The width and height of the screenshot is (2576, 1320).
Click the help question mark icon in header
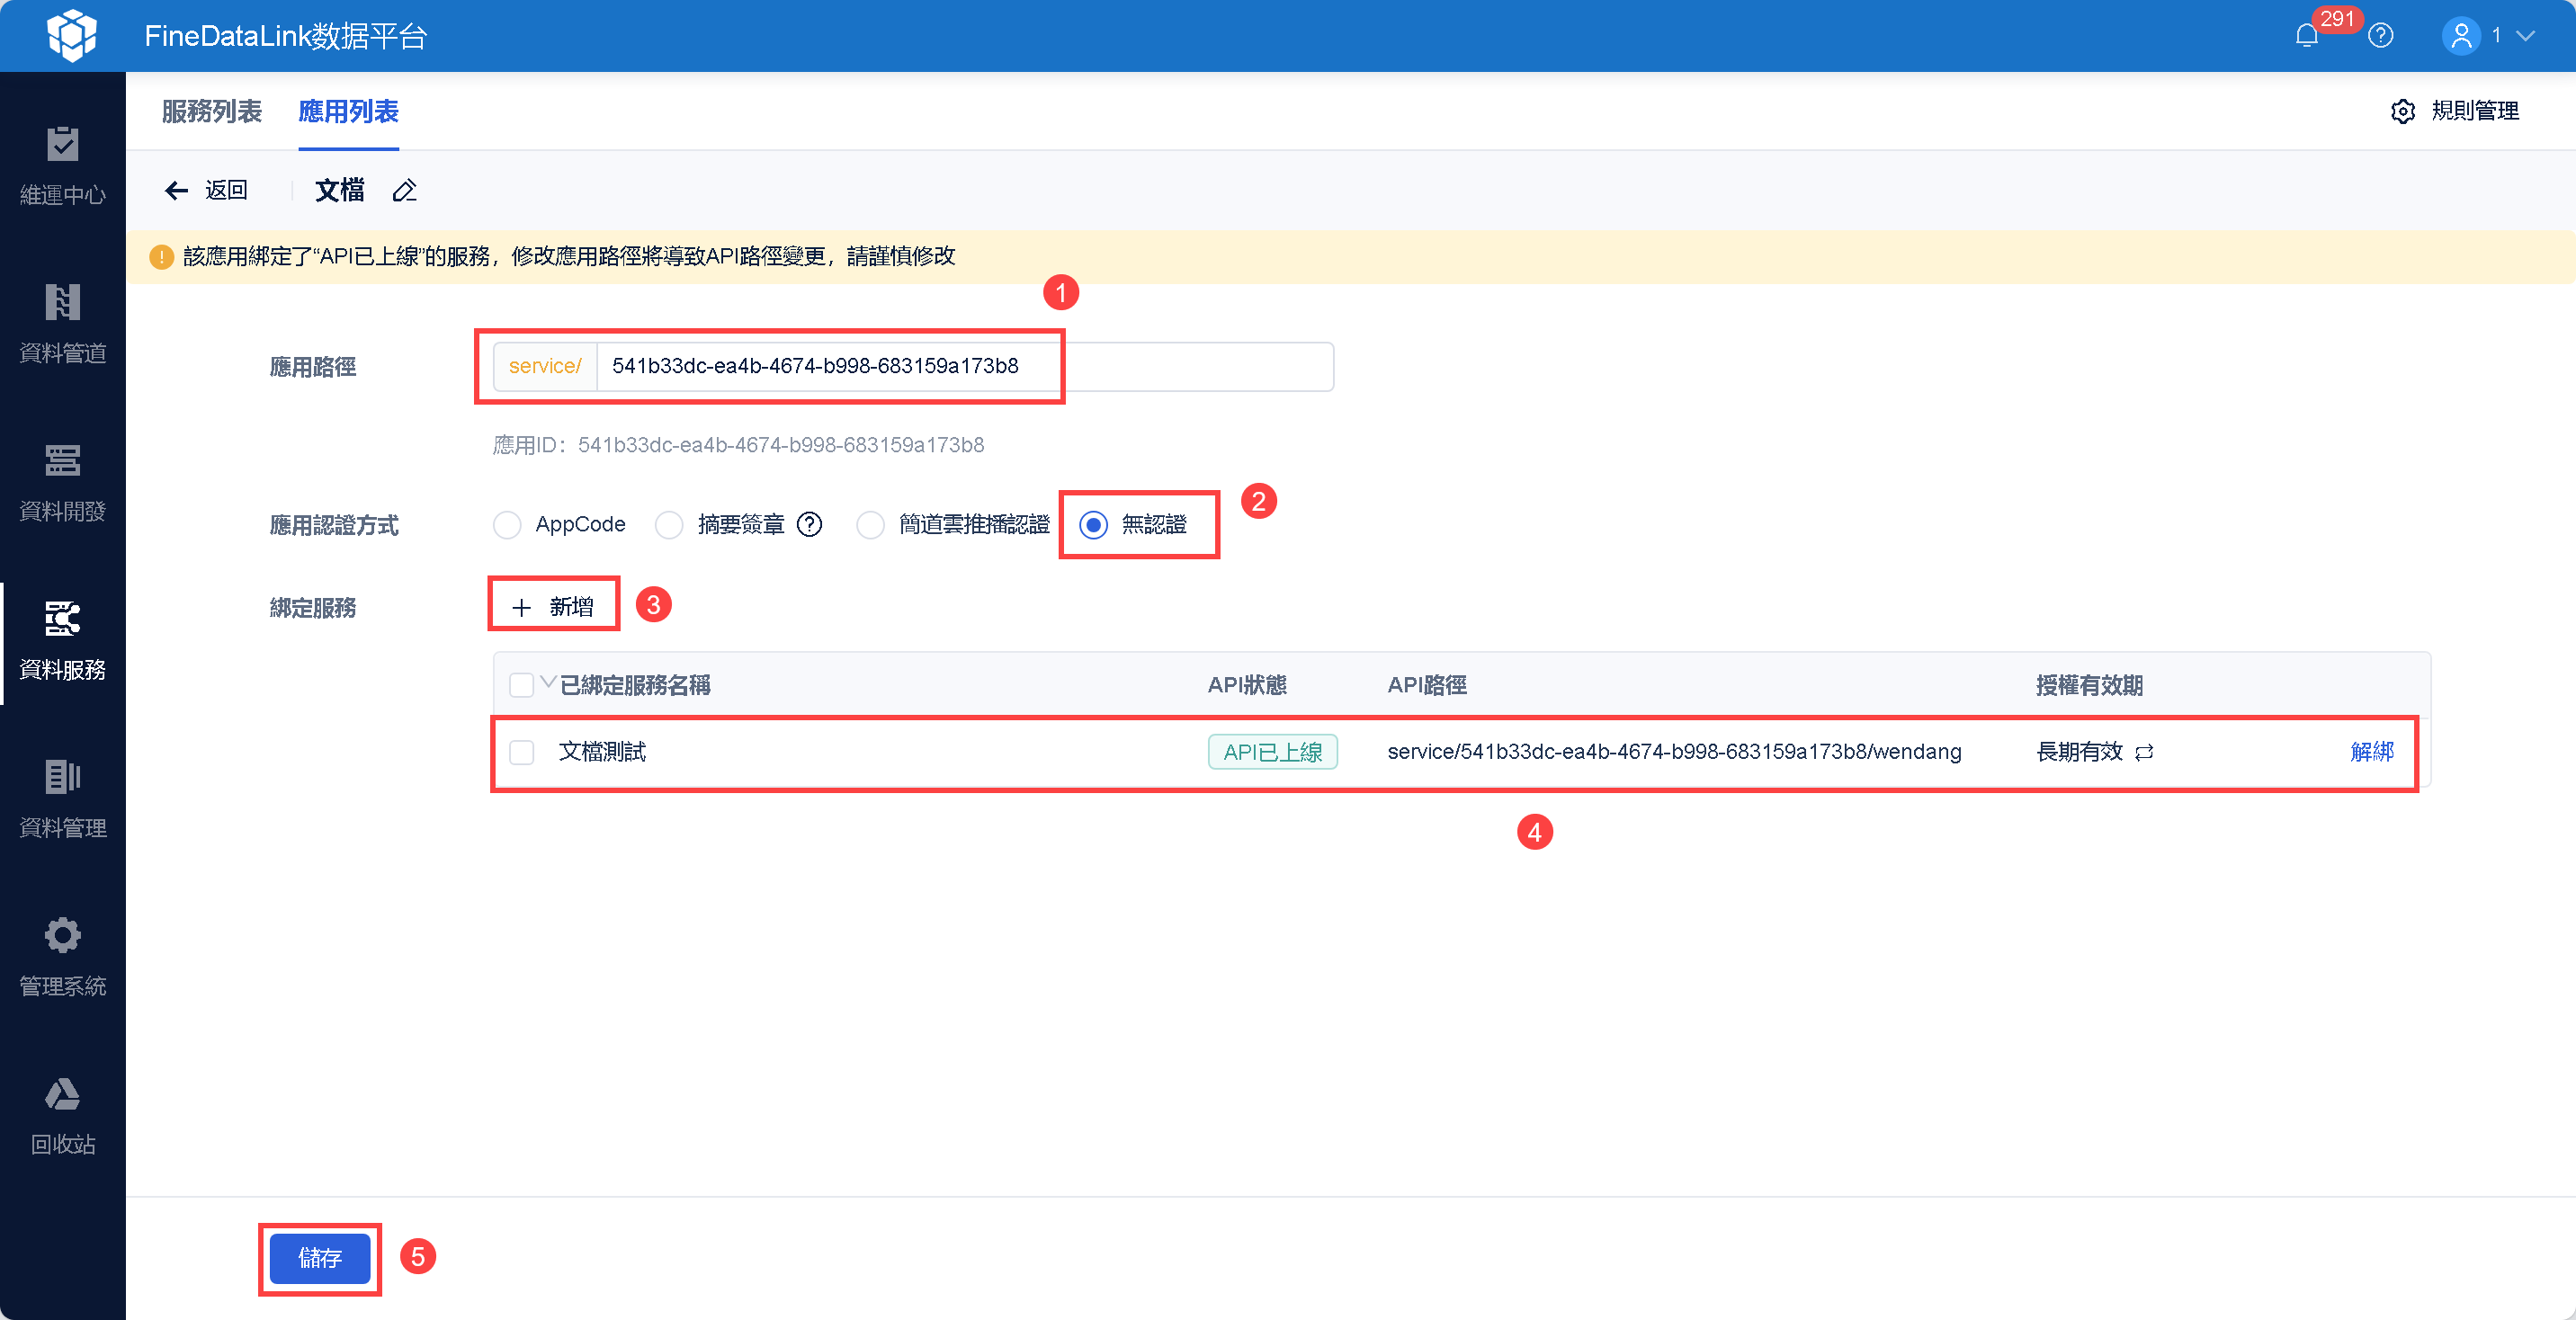pyautogui.click(x=2381, y=36)
